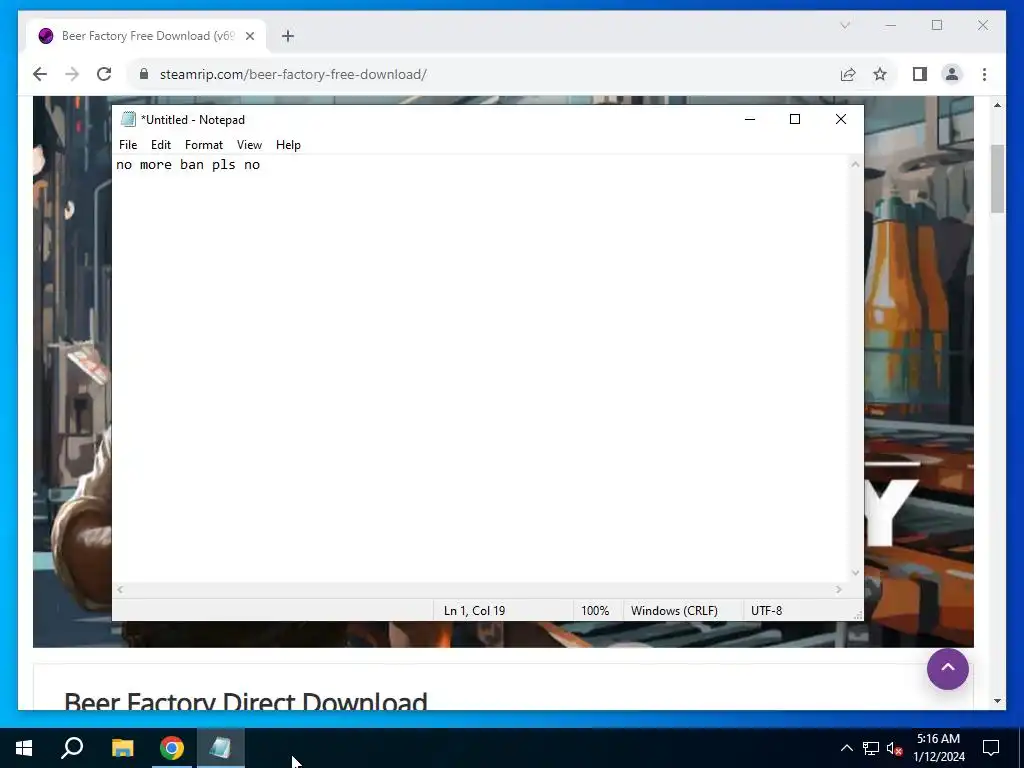Screen dimensions: 1024x768
Task: Click the 'Beer Factory Direct Download' heading
Action: click(x=246, y=702)
